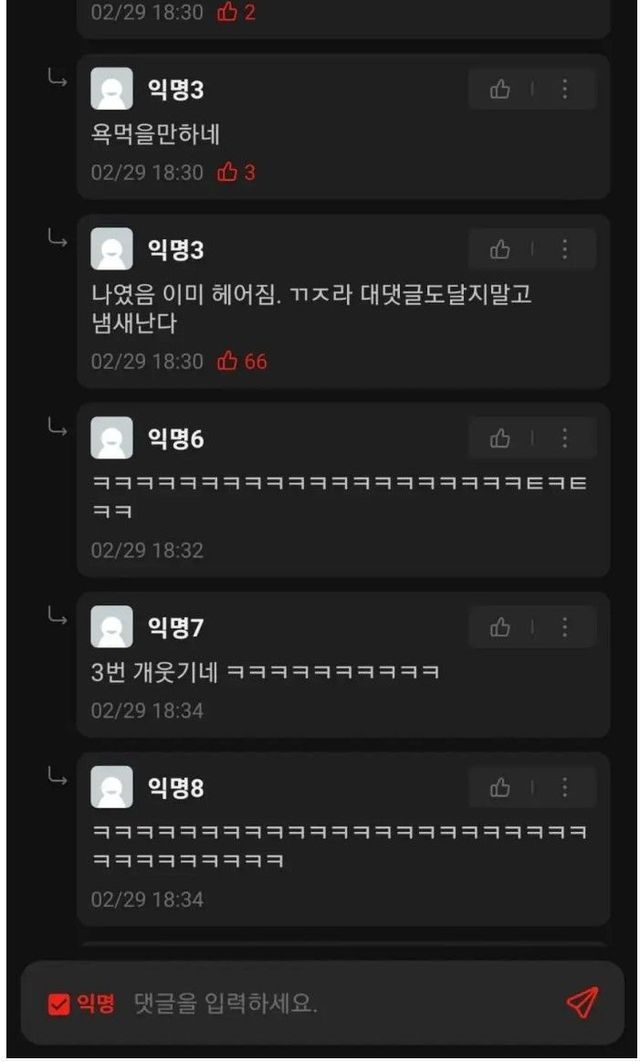
Task: Send the comment with the paper plane icon
Action: (582, 1002)
